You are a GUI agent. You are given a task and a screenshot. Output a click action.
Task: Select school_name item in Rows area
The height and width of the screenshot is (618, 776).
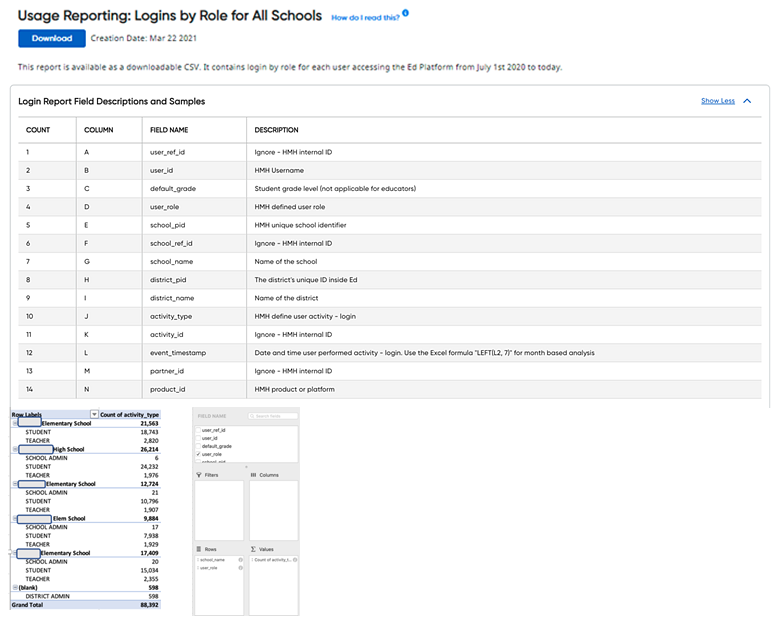pyautogui.click(x=213, y=560)
